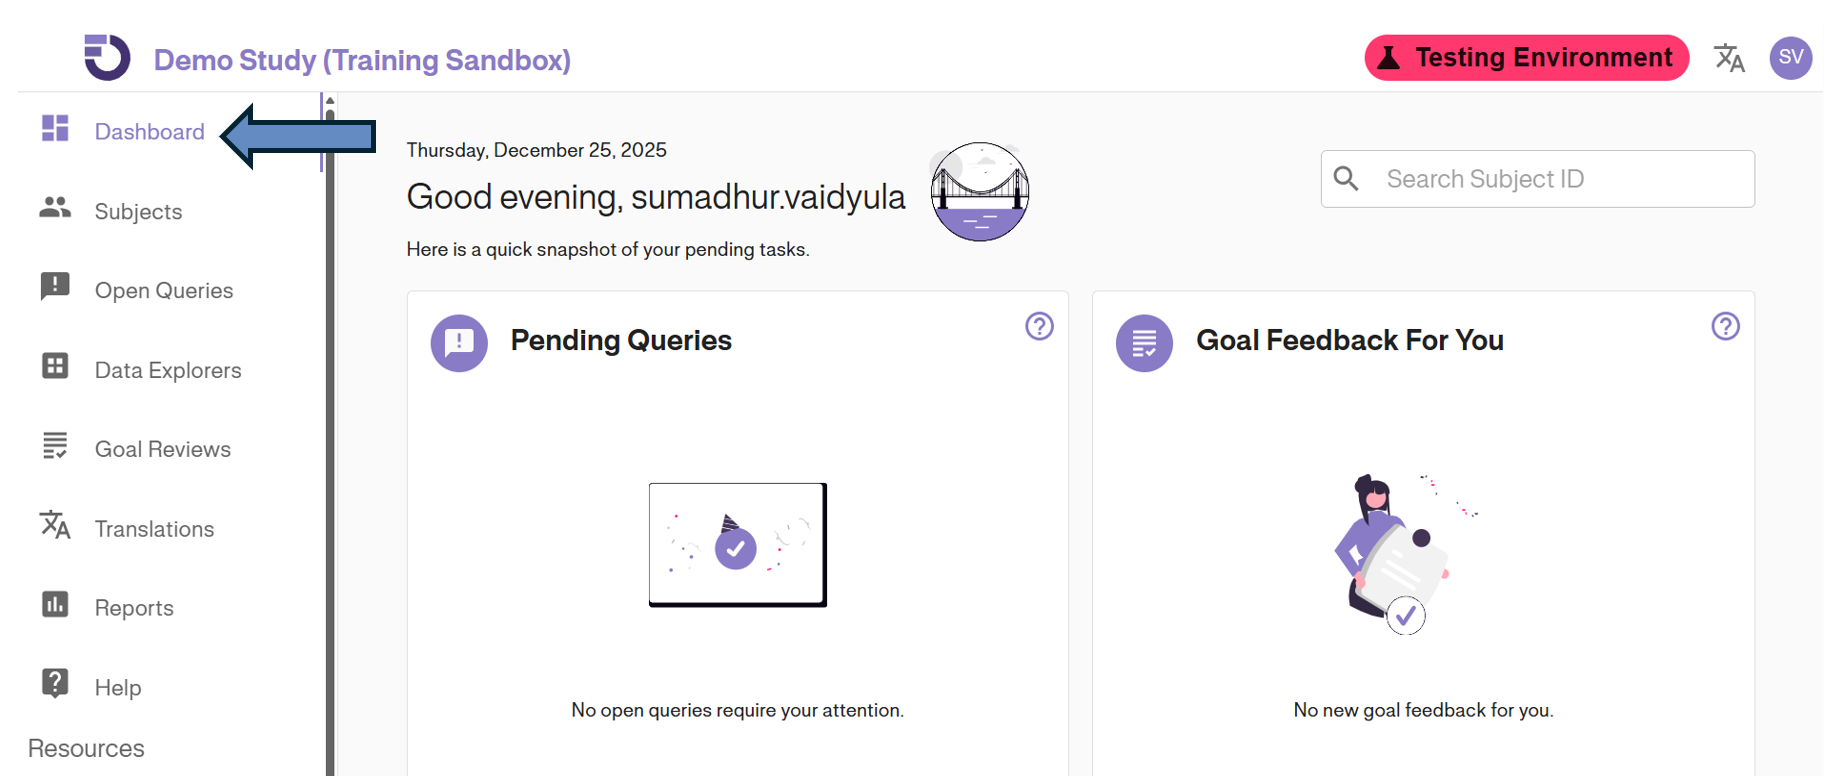Click the Testing Environment badge
The image size is (1825, 784).
(1526, 58)
